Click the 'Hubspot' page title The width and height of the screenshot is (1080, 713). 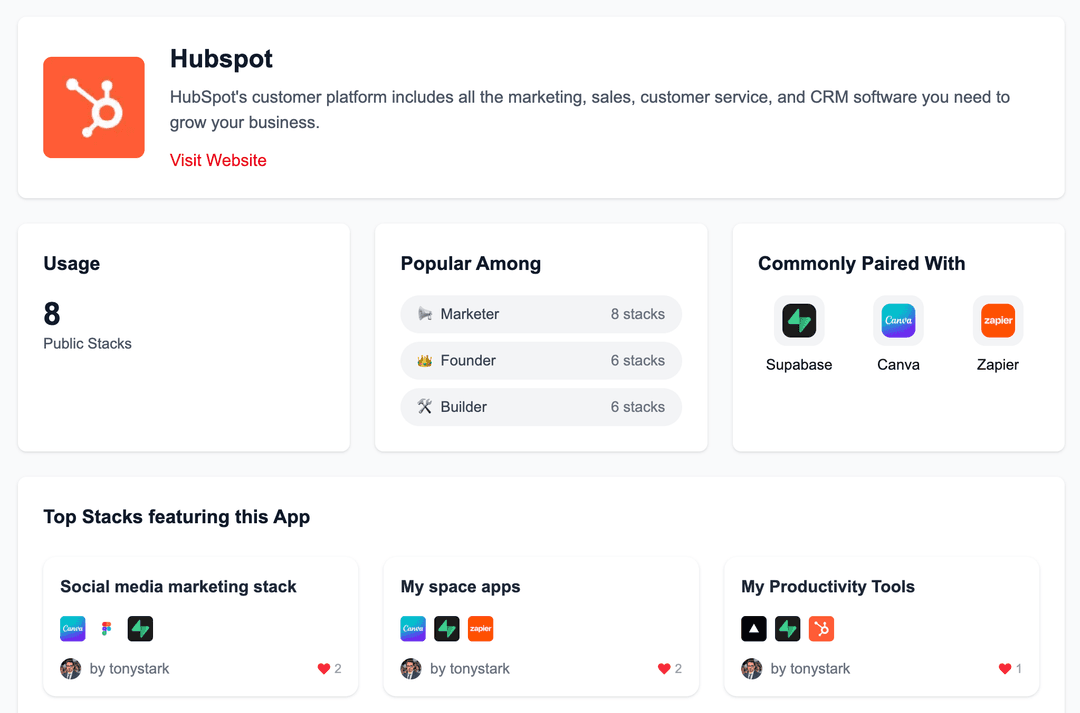click(221, 59)
